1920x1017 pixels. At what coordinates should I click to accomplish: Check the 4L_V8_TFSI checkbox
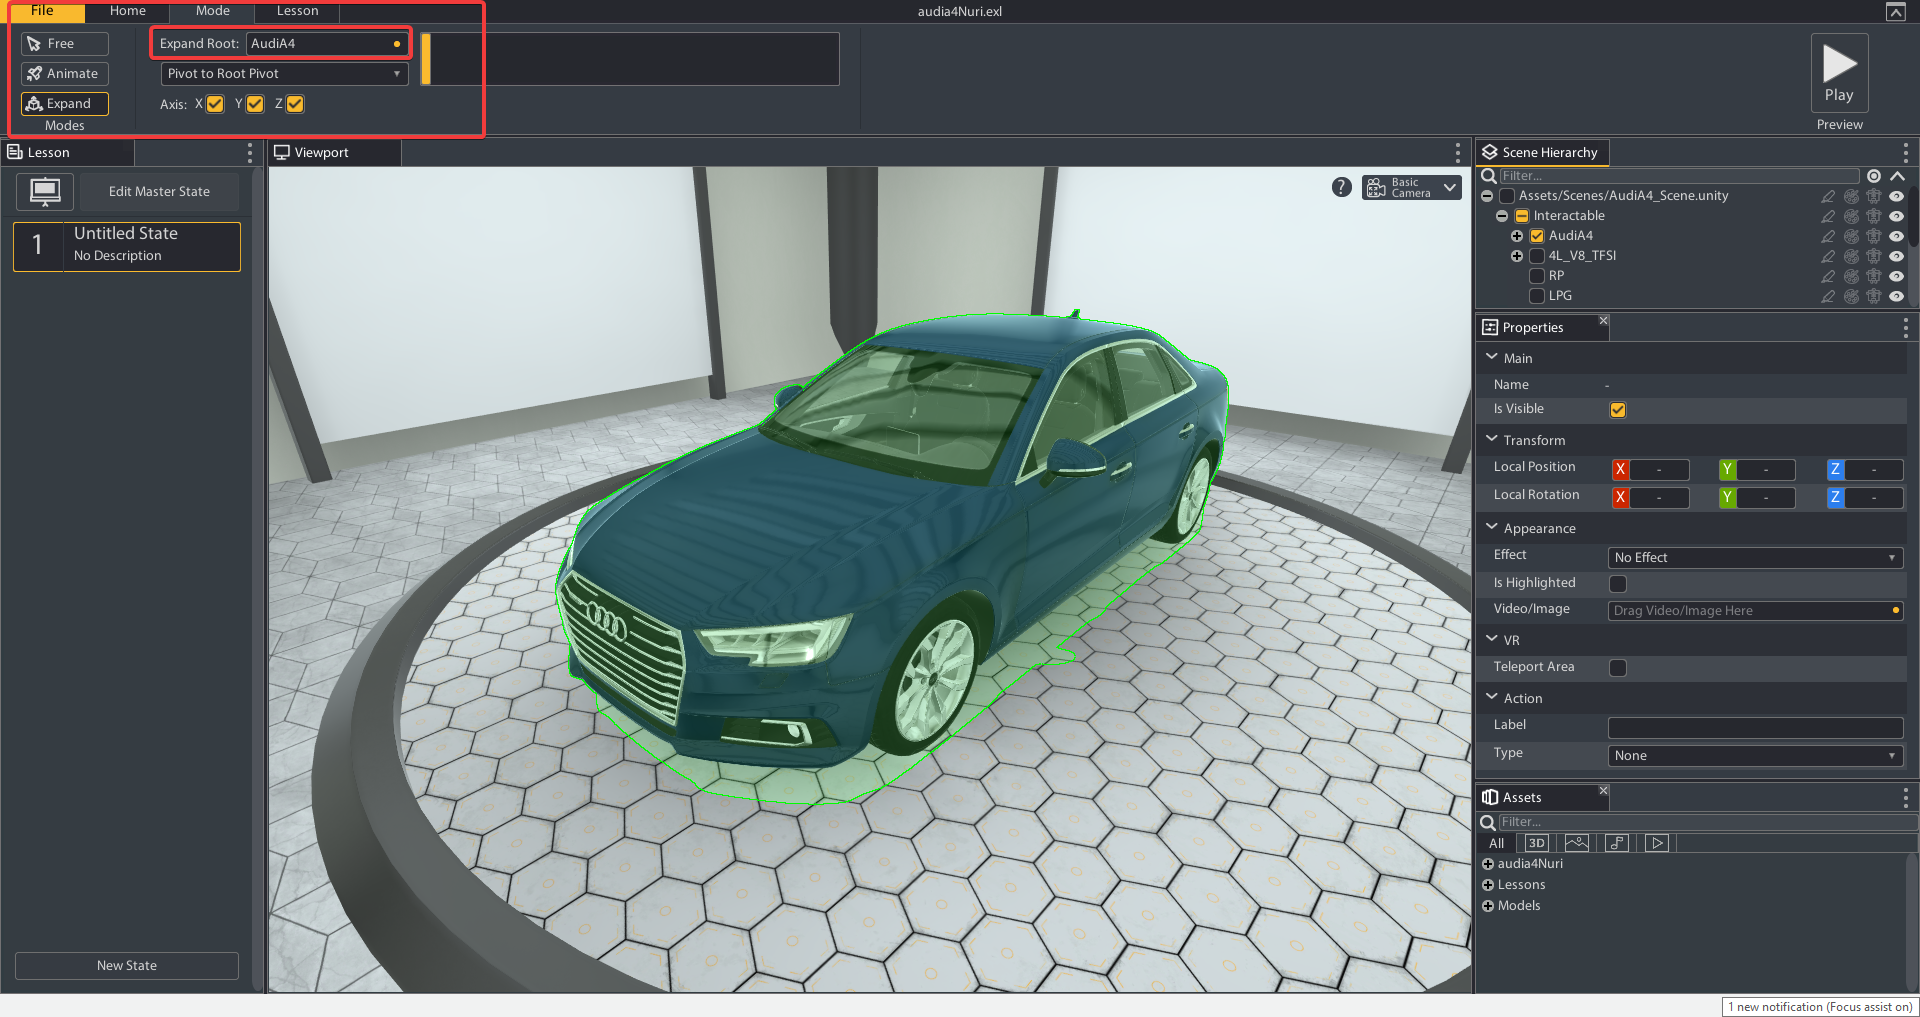pos(1537,256)
